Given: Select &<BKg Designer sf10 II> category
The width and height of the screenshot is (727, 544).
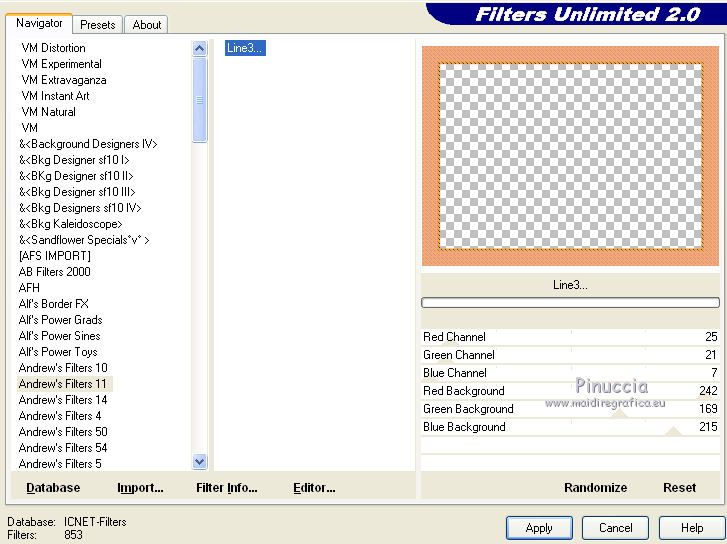Looking at the screenshot, I should 76,176.
